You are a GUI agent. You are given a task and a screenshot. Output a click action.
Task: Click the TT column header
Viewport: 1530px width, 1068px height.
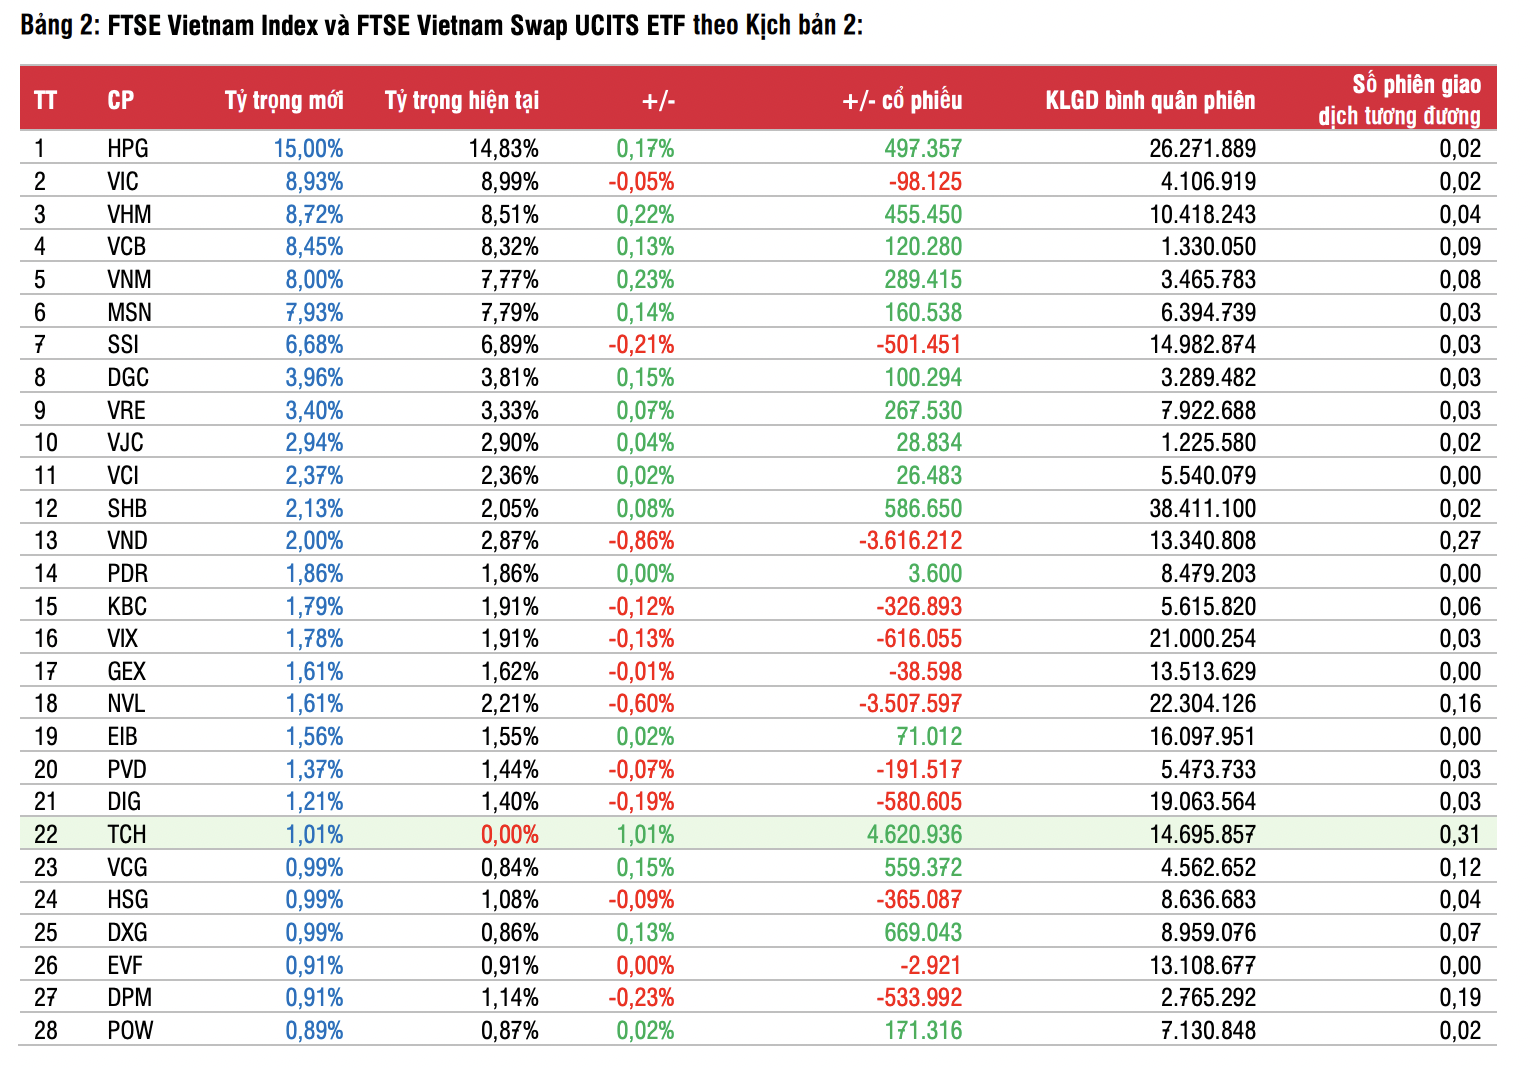pos(45,100)
